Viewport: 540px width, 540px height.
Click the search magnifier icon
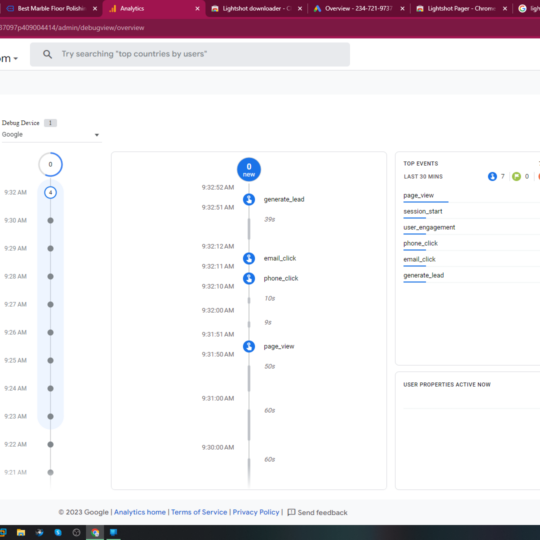48,54
